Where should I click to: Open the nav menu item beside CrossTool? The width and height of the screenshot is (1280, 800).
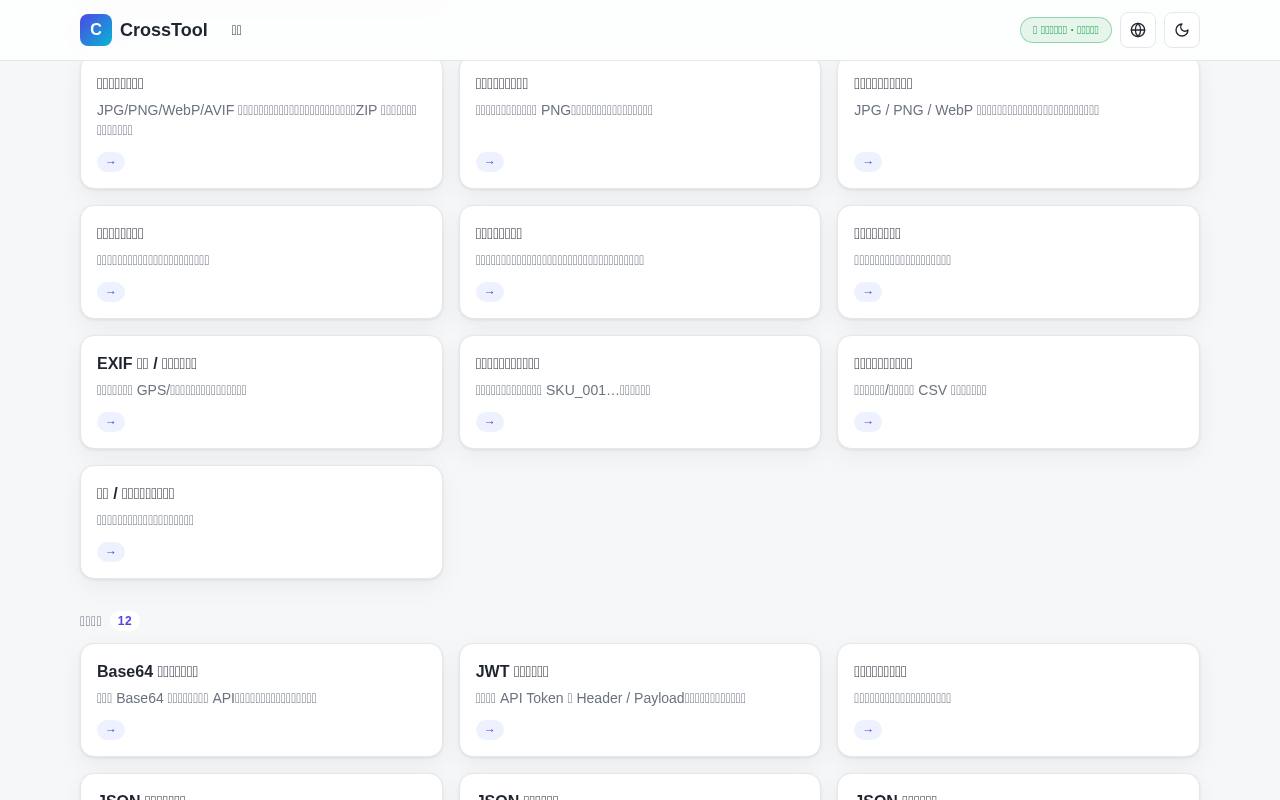pos(237,30)
